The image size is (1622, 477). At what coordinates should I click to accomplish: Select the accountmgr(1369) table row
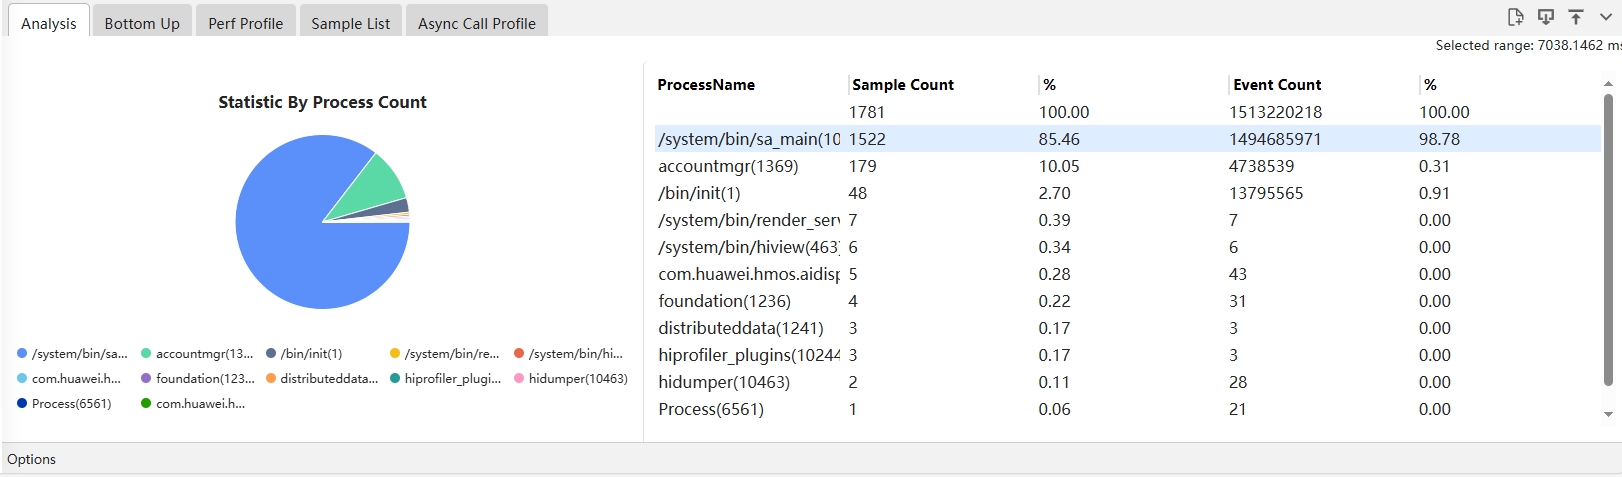coord(728,166)
